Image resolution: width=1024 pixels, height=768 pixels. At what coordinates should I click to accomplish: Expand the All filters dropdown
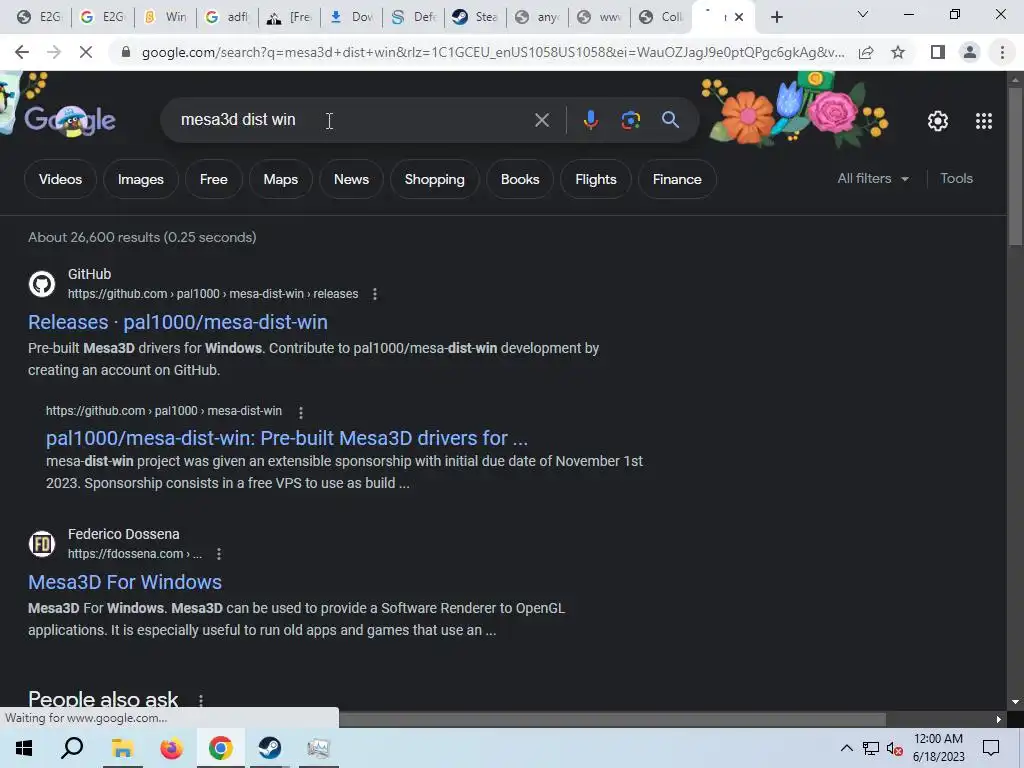(x=873, y=178)
